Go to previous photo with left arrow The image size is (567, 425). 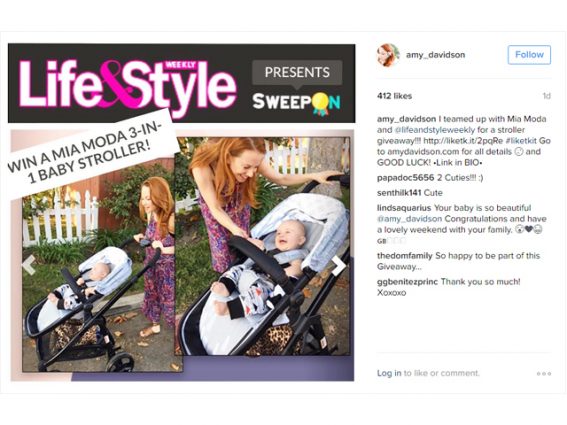tap(29, 265)
